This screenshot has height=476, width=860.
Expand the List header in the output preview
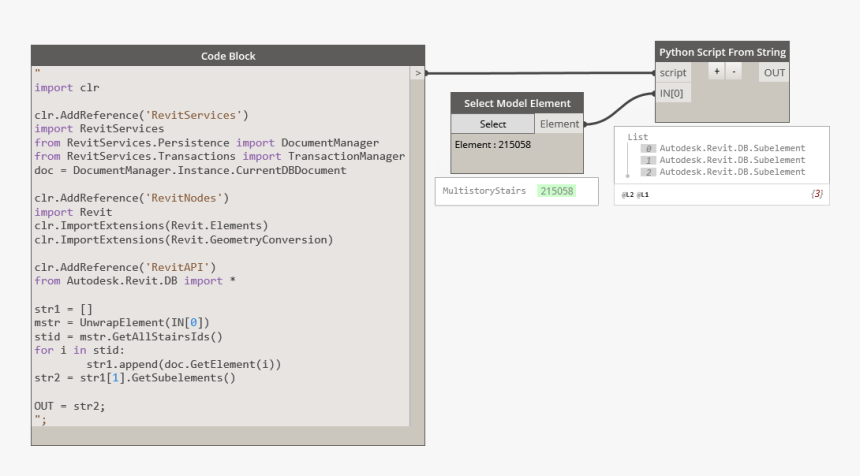[x=638, y=137]
